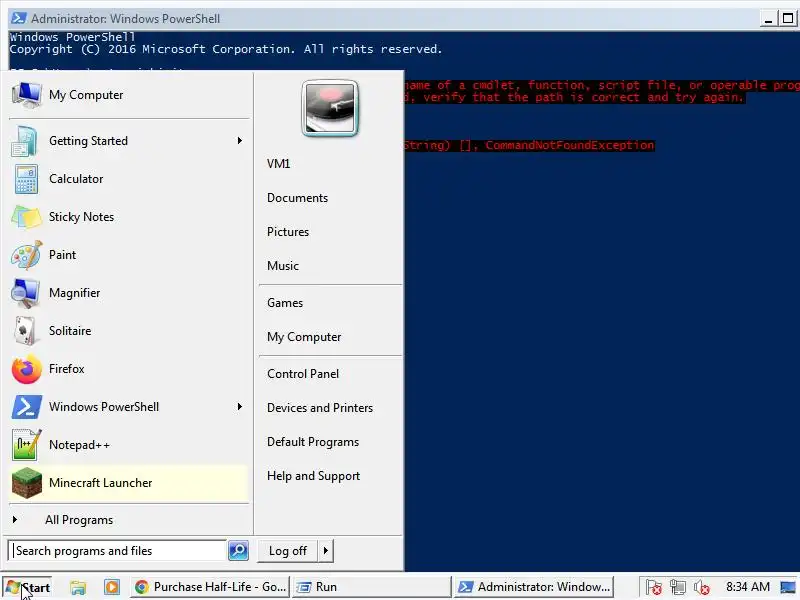This screenshot has height=600, width=800.
Task: Maximize the PowerShell window
Action: (788, 19)
